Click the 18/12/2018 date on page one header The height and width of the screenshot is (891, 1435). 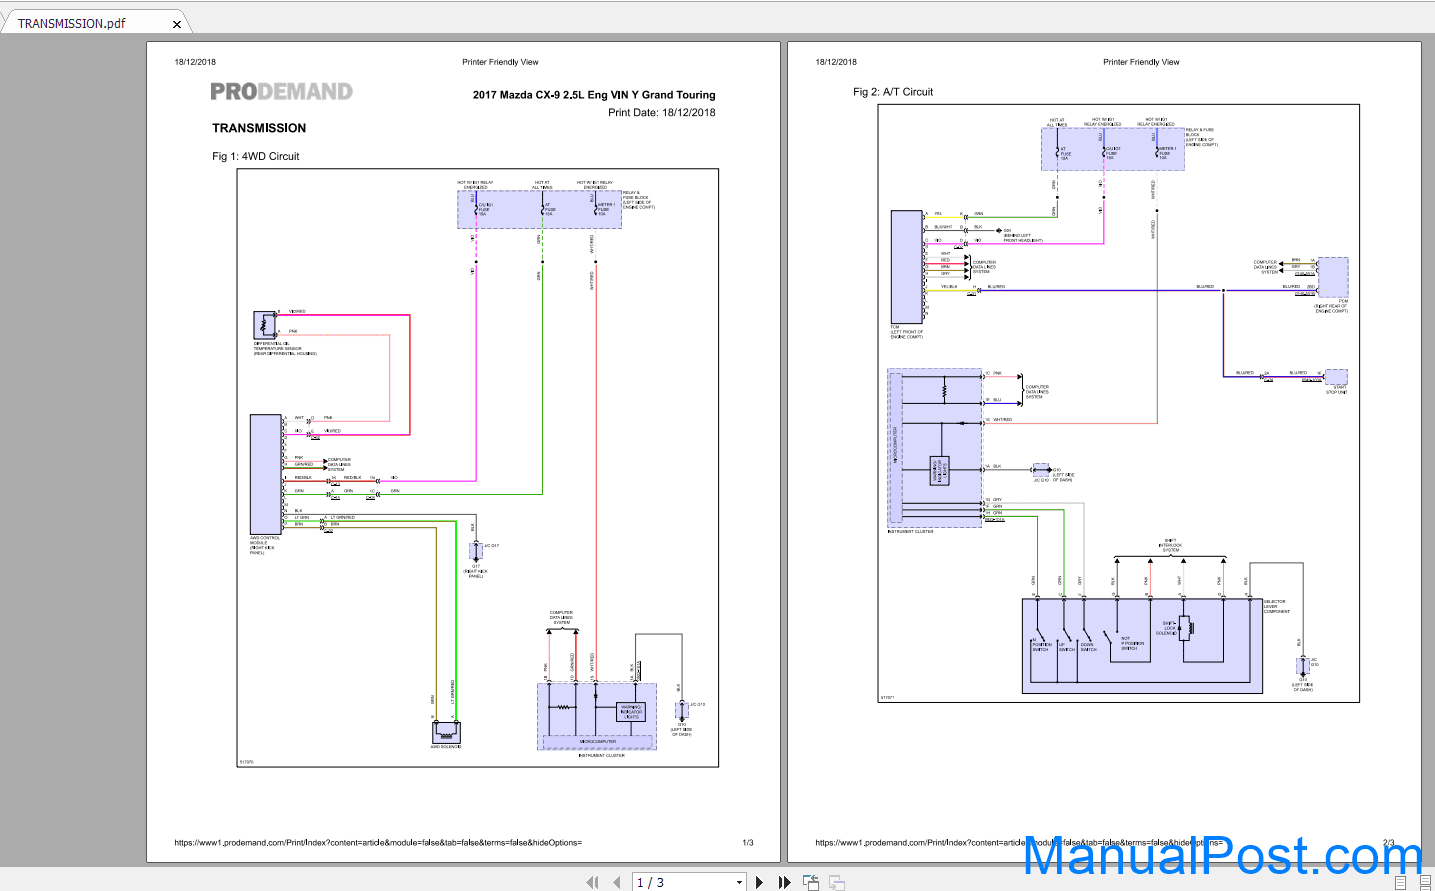coord(195,62)
